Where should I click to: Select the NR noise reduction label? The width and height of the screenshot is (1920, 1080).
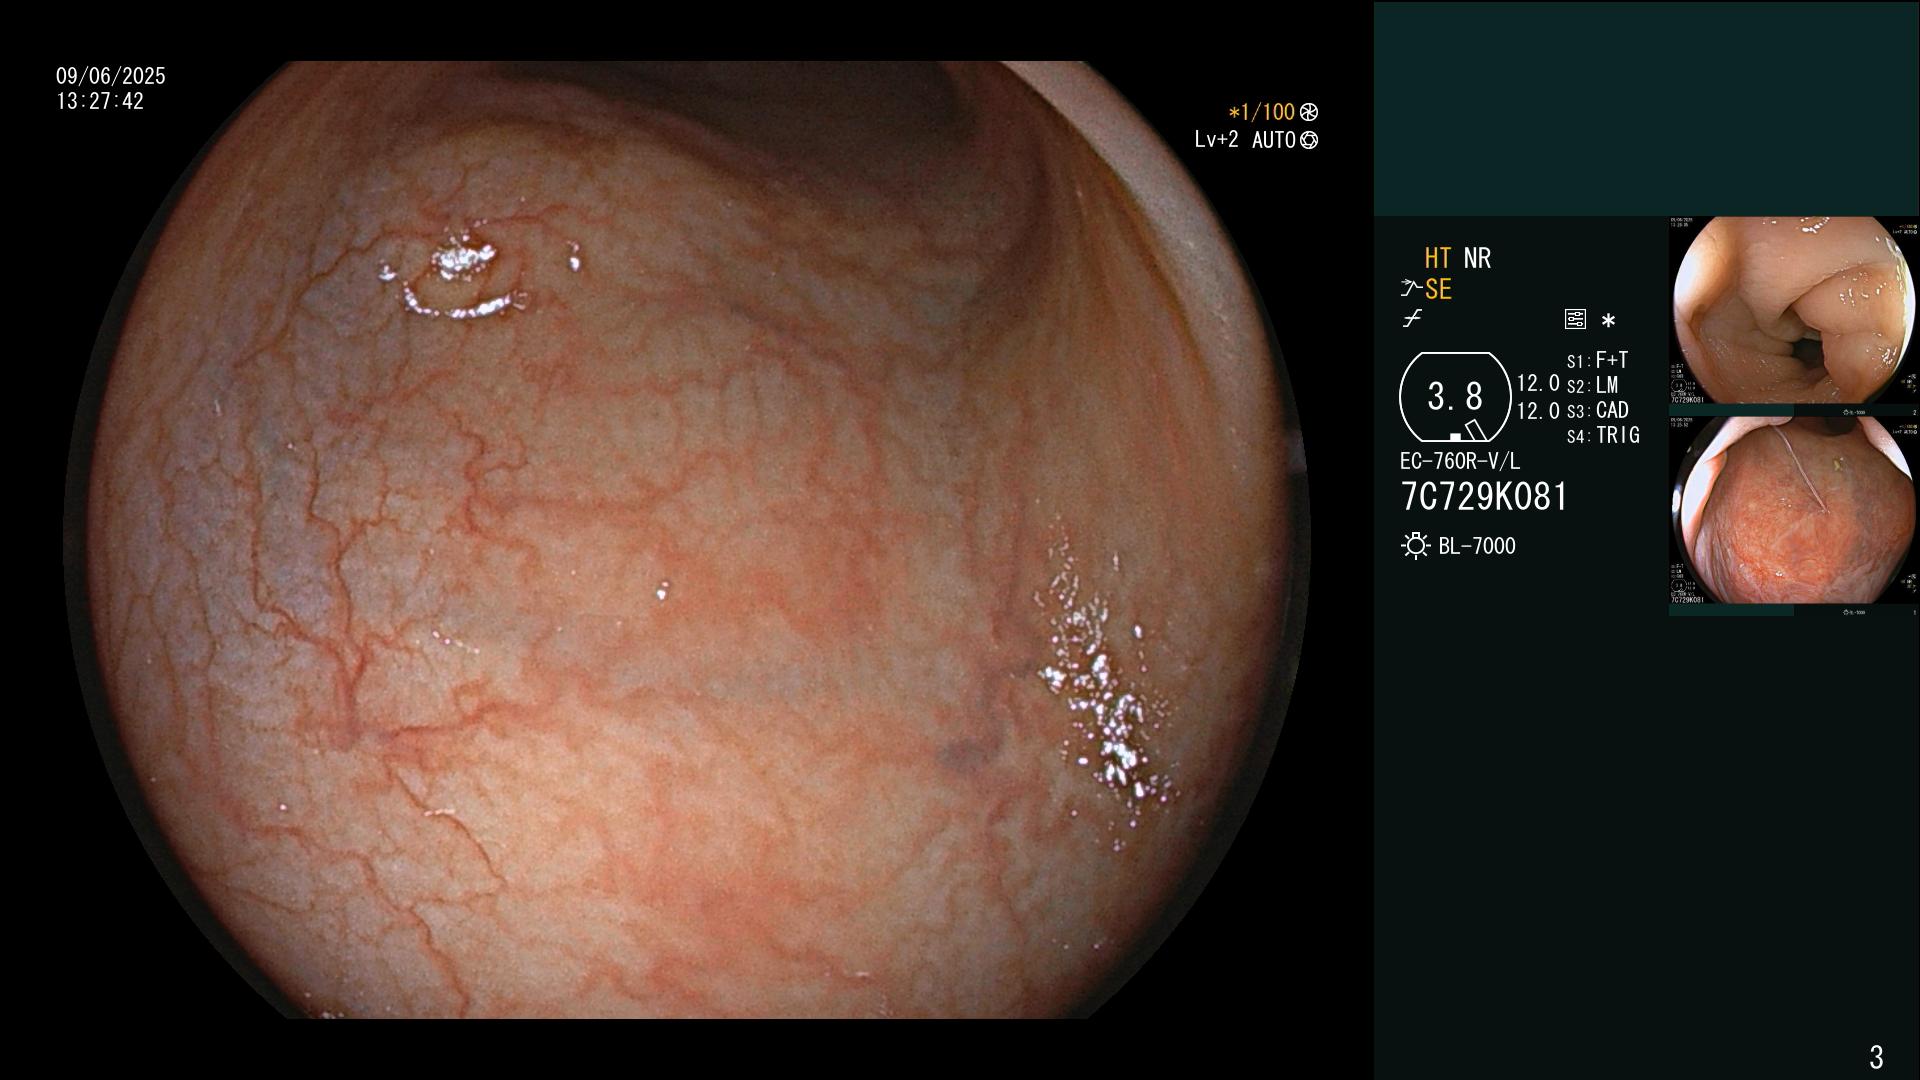(x=1477, y=258)
